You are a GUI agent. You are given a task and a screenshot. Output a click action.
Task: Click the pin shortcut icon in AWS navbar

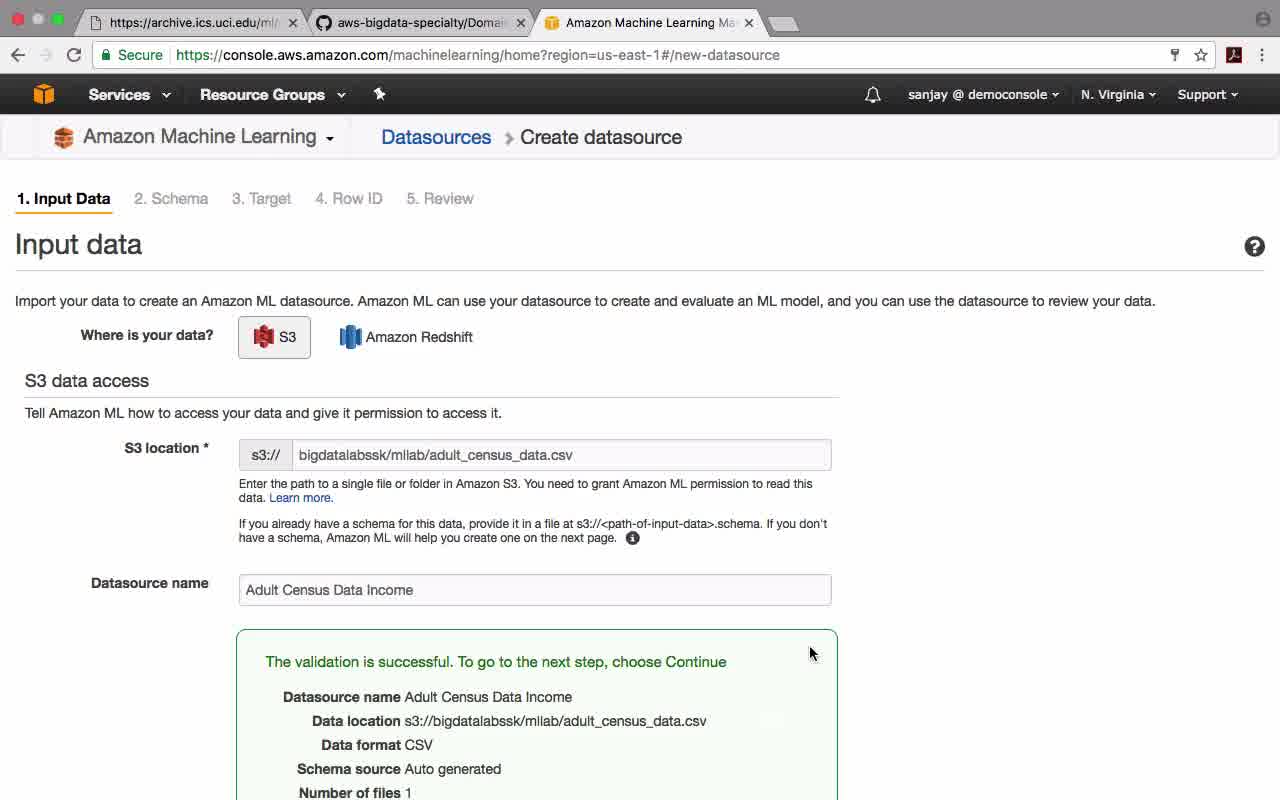(x=379, y=94)
